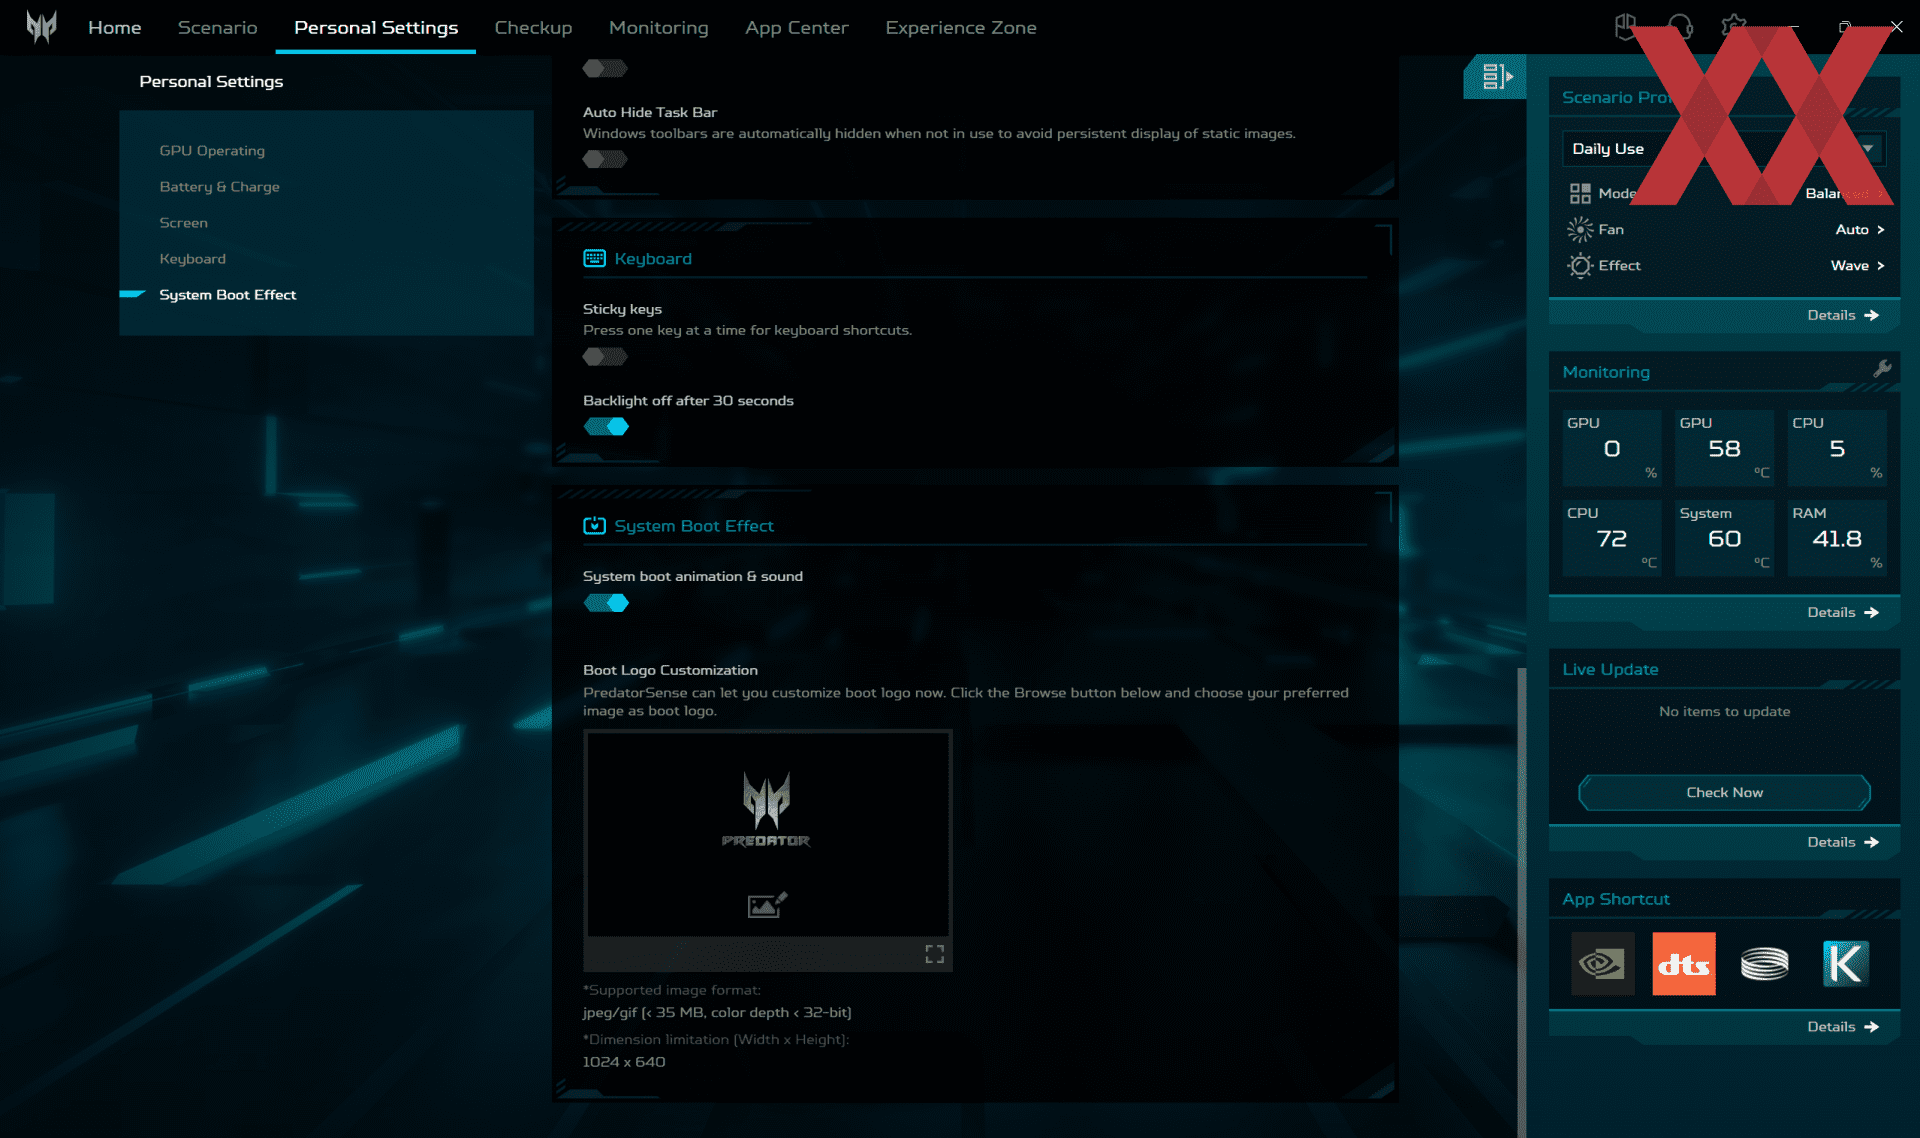The width and height of the screenshot is (1920, 1138).
Task: Enable Auto Hide Task Bar toggle
Action: pos(605,159)
